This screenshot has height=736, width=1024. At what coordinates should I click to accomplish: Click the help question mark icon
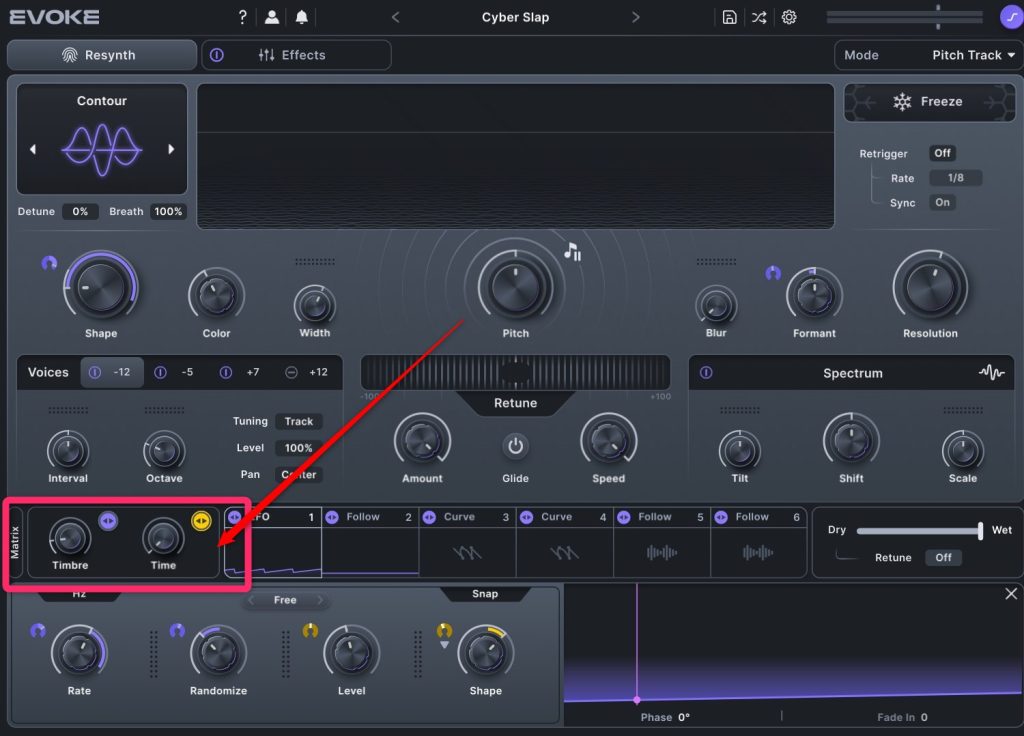pyautogui.click(x=242, y=17)
